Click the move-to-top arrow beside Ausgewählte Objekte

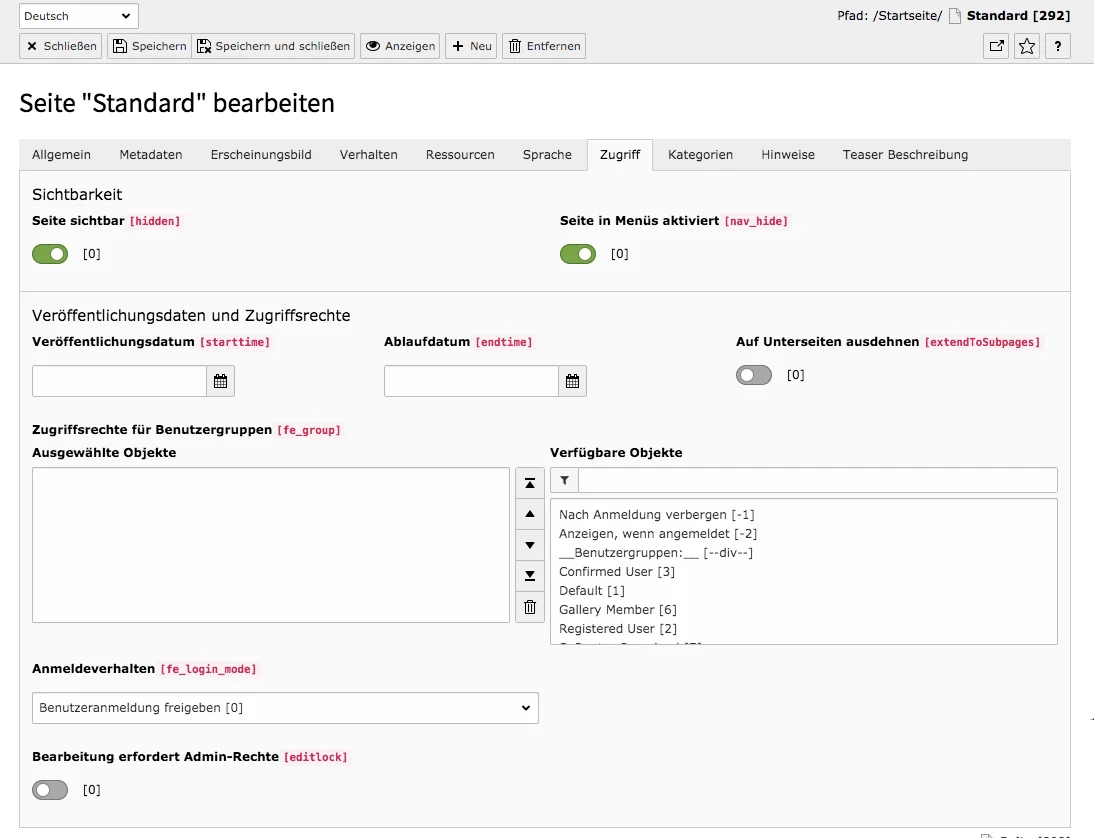click(529, 483)
